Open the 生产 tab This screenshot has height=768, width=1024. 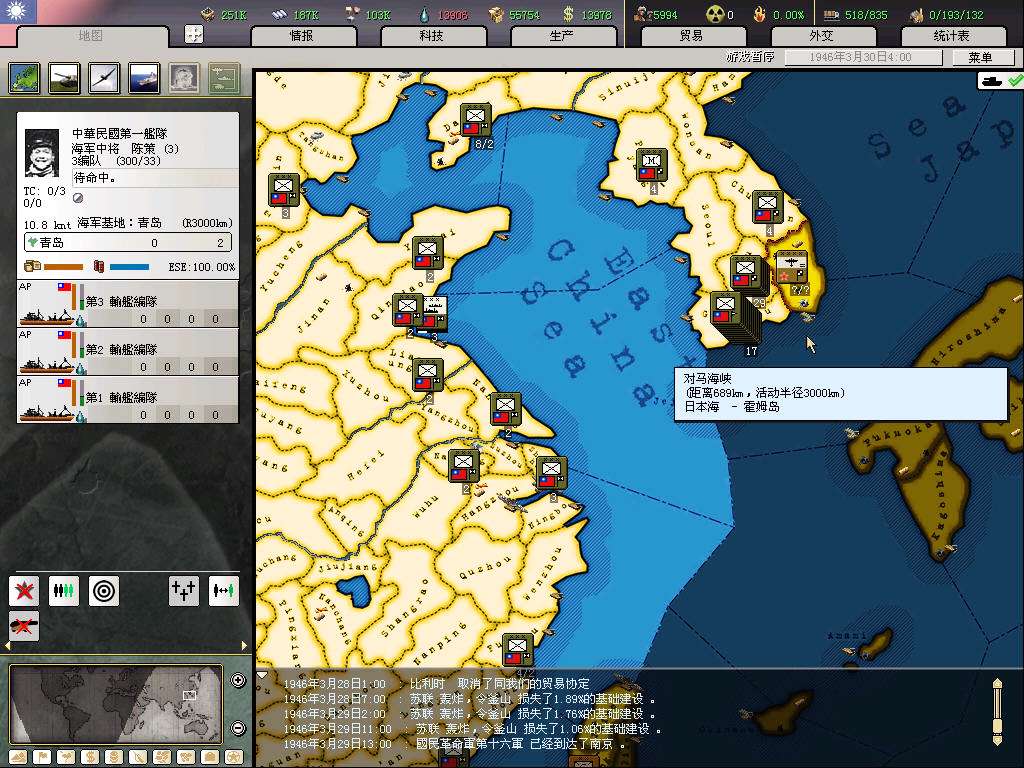pos(562,35)
